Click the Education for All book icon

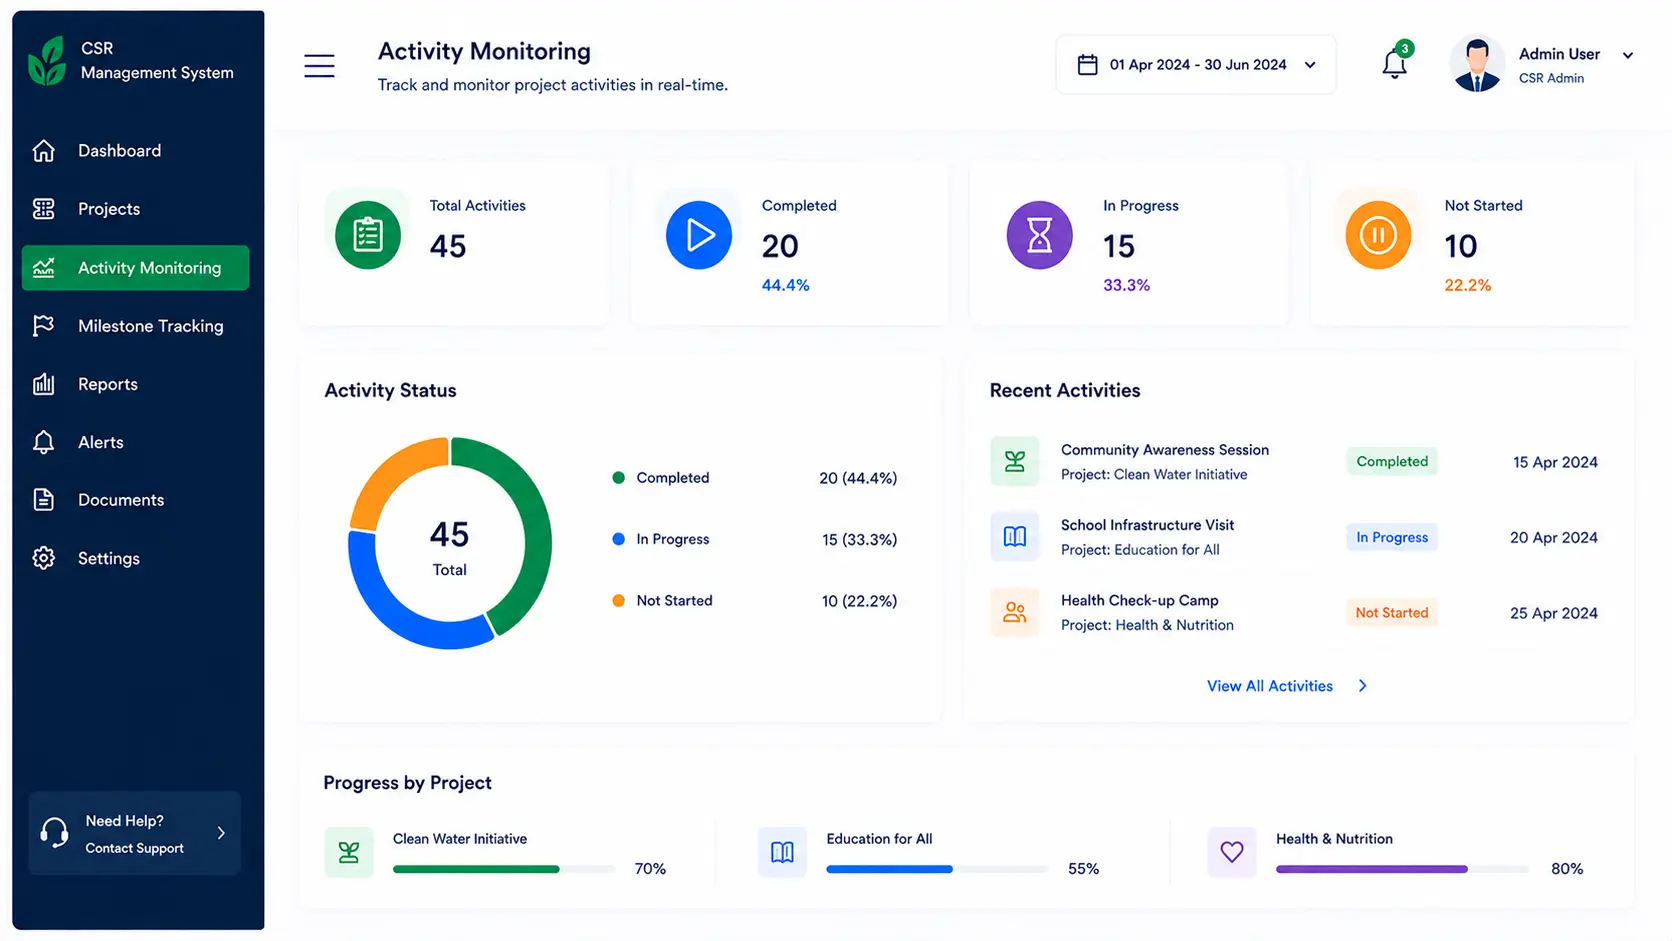point(782,852)
